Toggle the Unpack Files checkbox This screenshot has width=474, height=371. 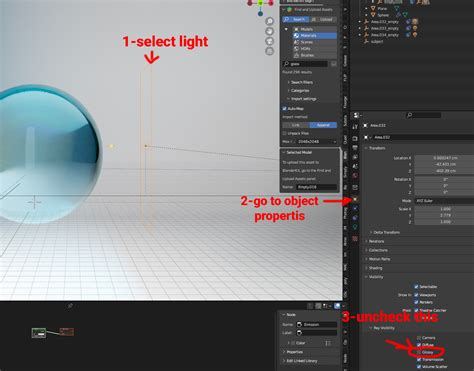pyautogui.click(x=284, y=133)
